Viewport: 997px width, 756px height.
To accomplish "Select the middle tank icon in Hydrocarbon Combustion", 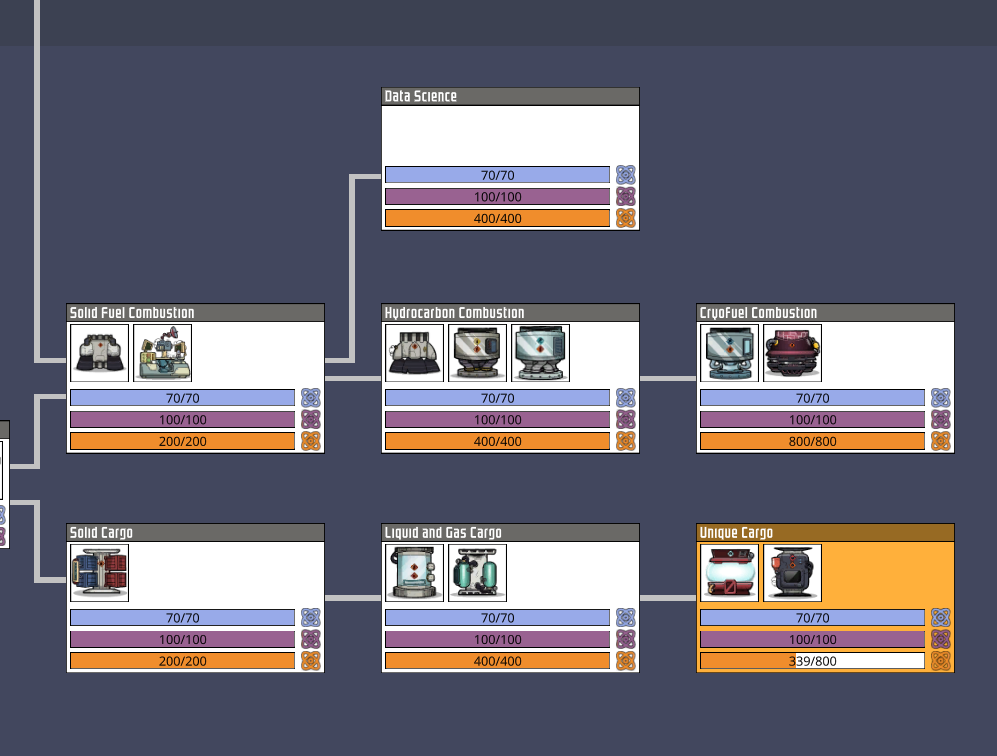I will [478, 353].
